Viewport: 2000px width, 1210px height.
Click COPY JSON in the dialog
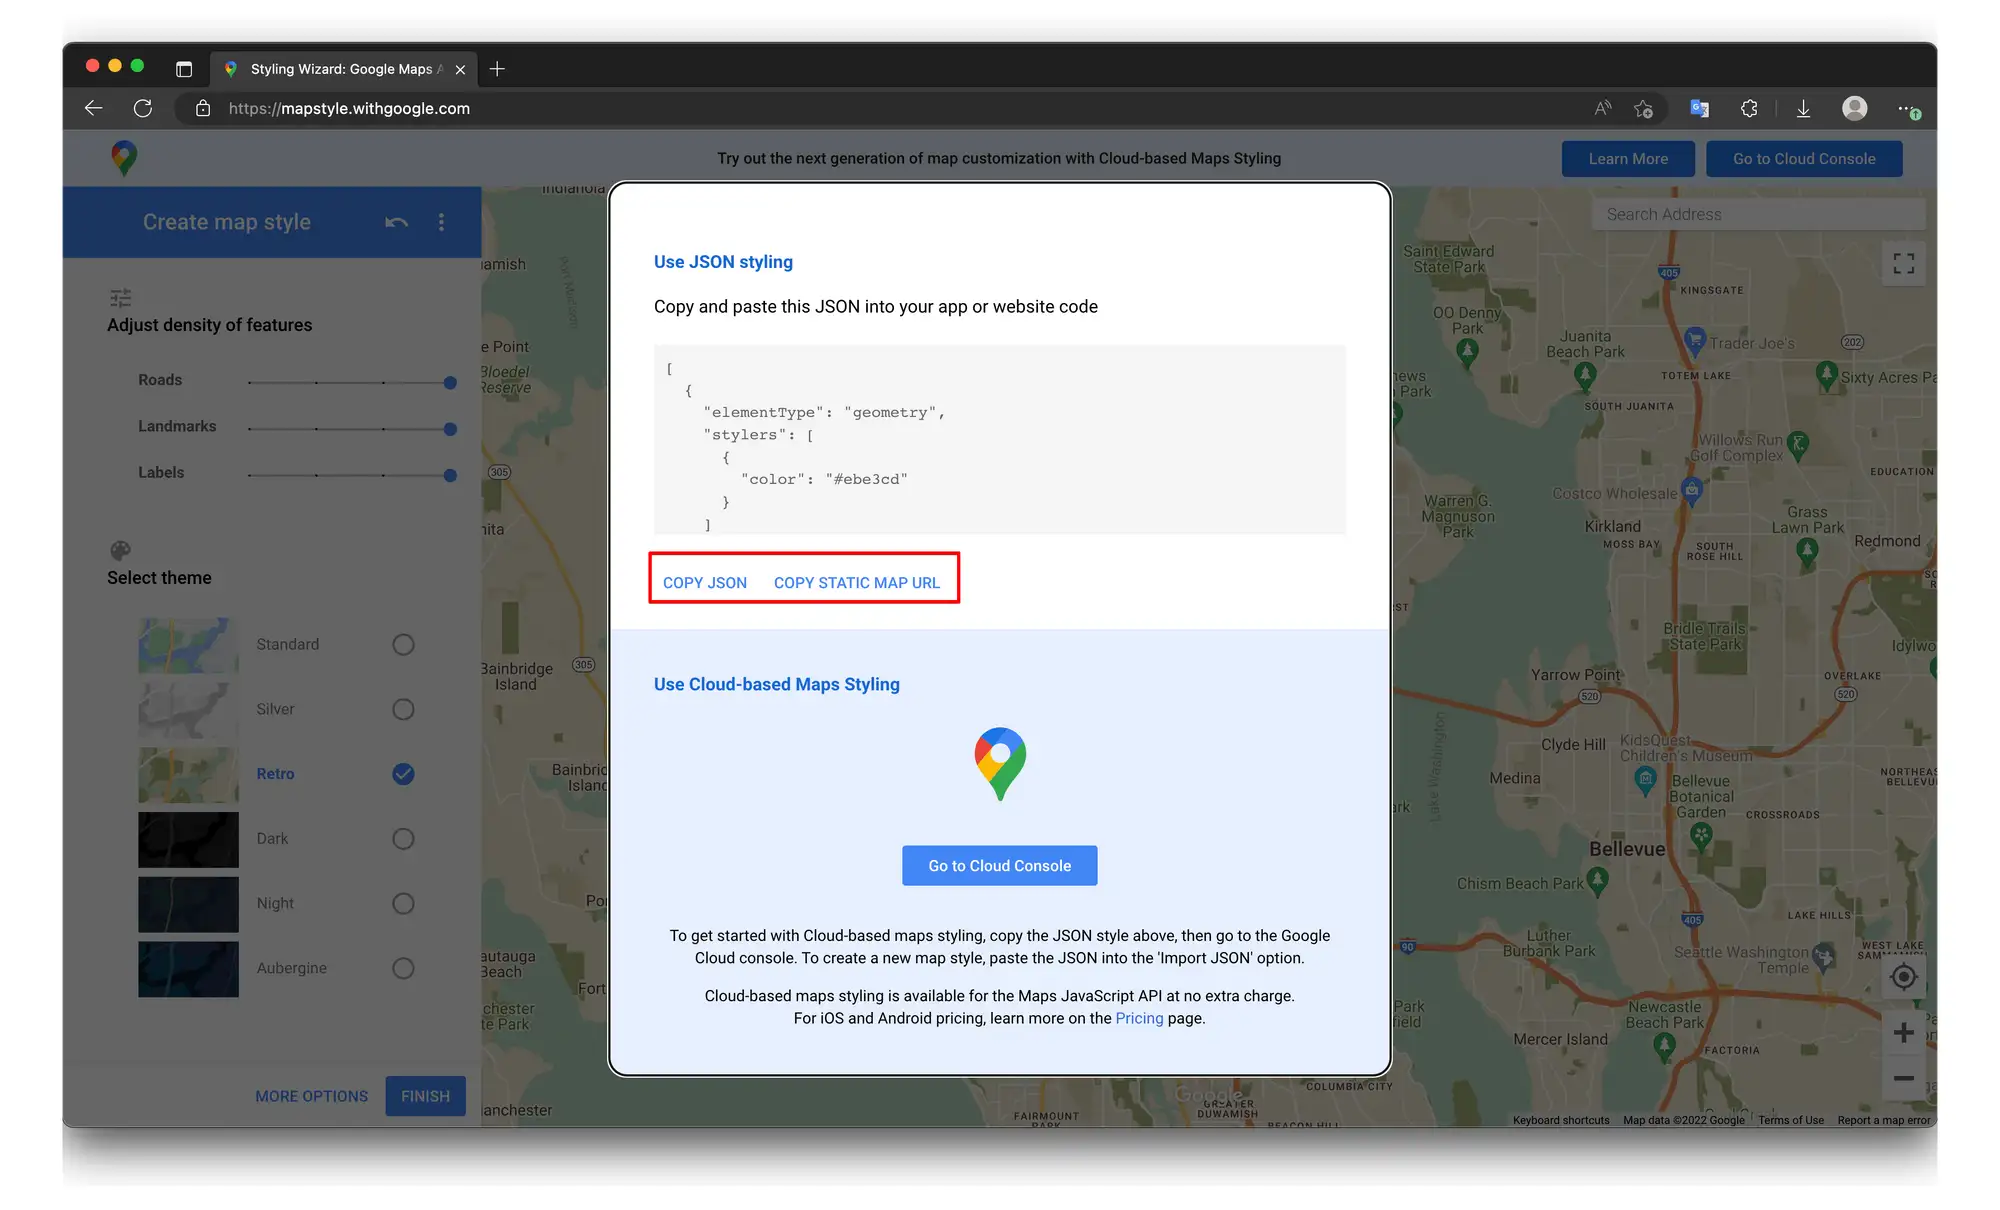[x=705, y=582]
